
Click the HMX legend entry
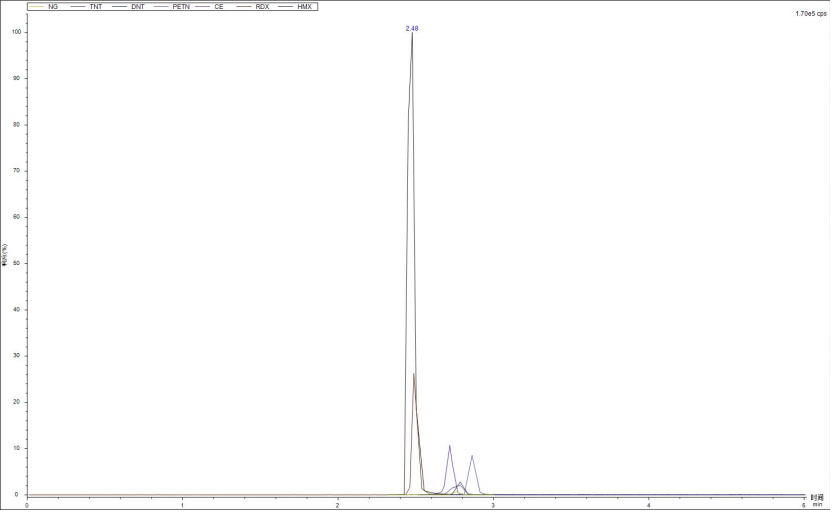tap(304, 7)
